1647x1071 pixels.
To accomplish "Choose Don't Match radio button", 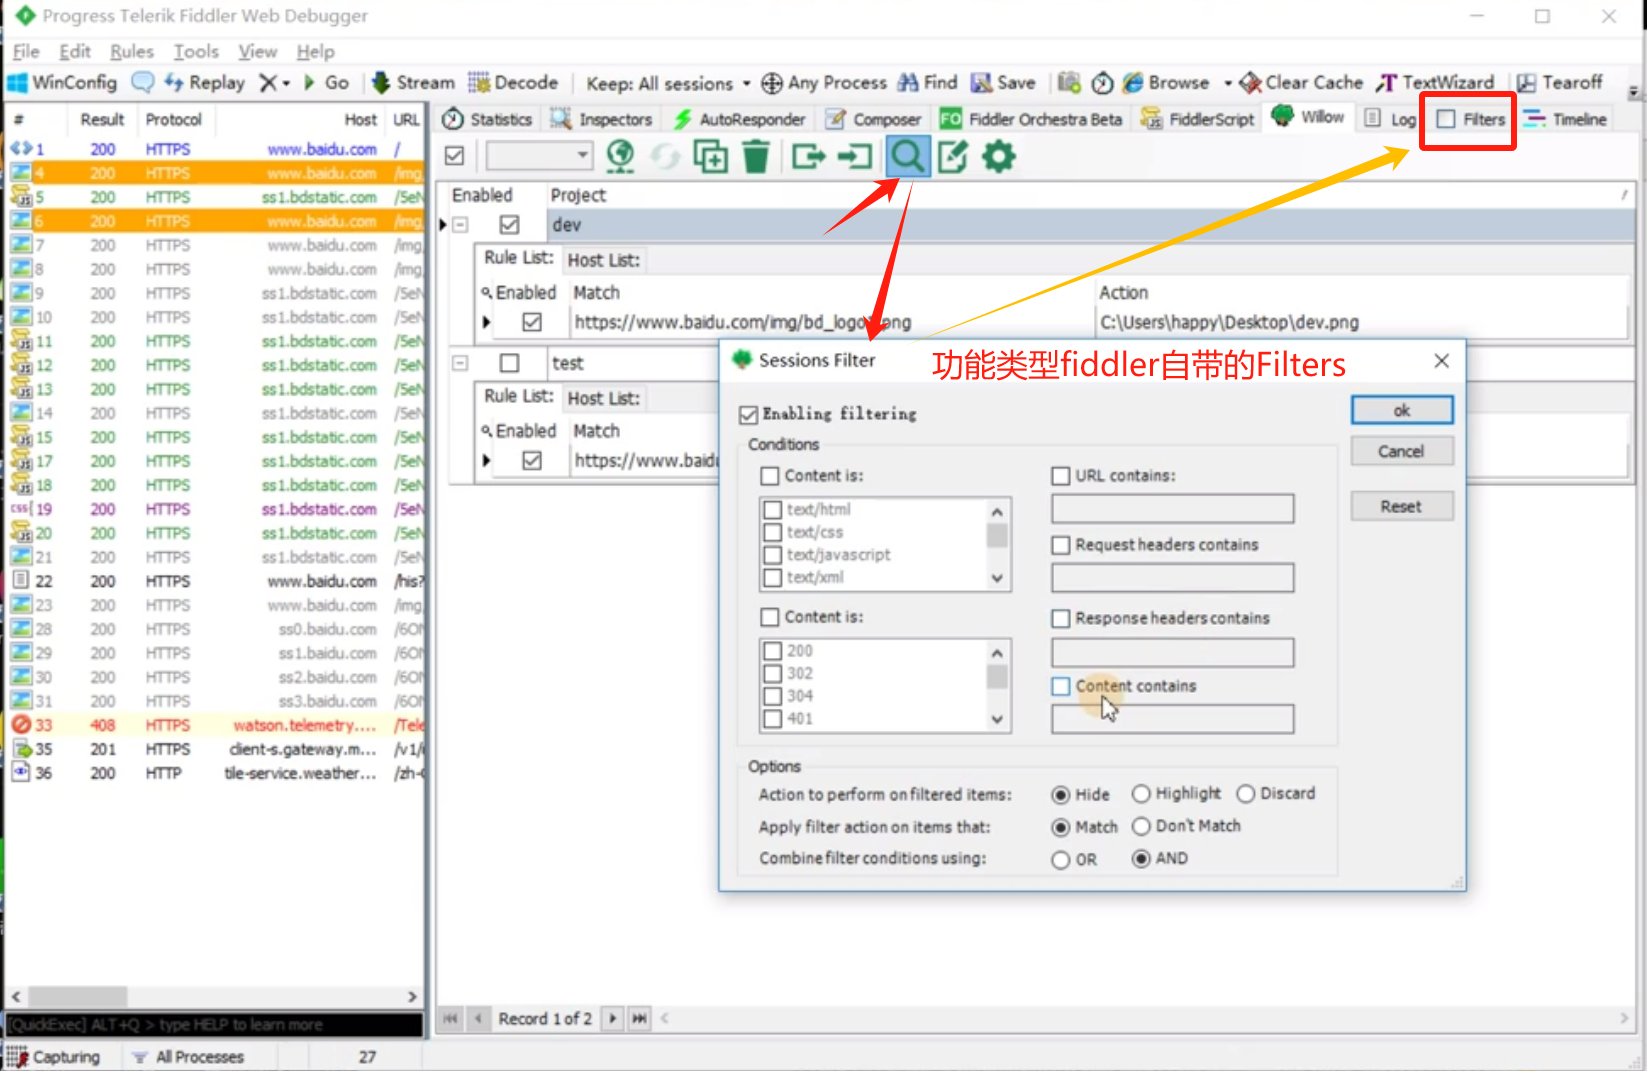I will [x=1141, y=826].
